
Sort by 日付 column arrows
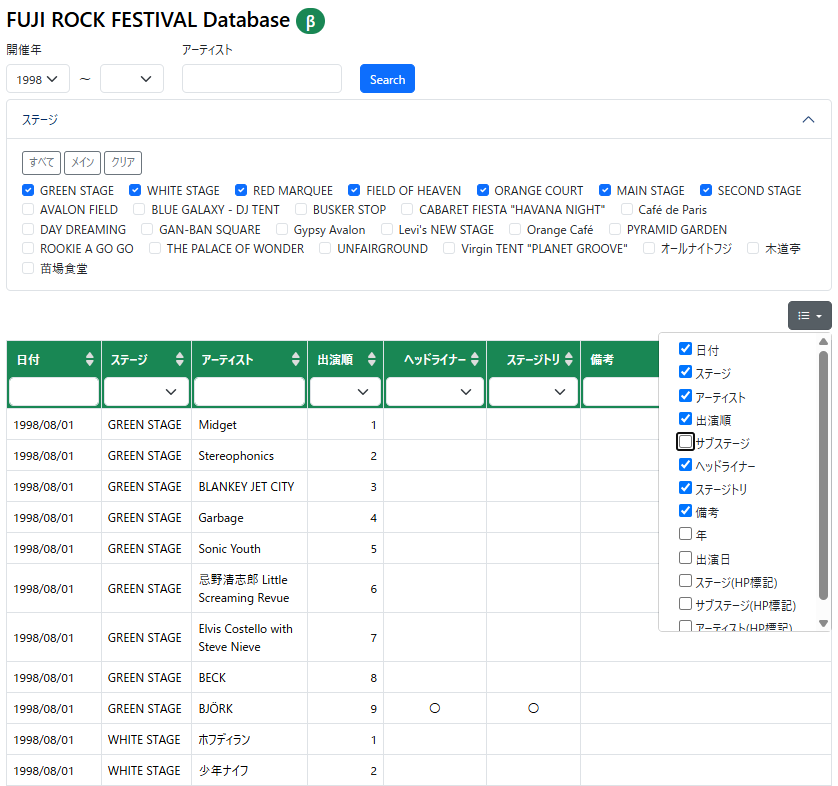click(89, 360)
